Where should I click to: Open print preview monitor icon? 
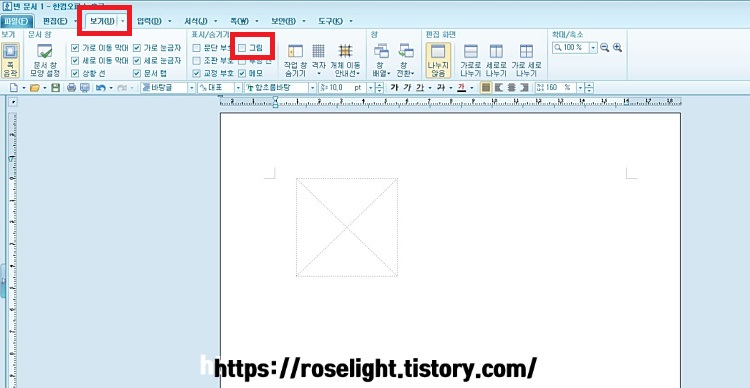pyautogui.click(x=85, y=88)
